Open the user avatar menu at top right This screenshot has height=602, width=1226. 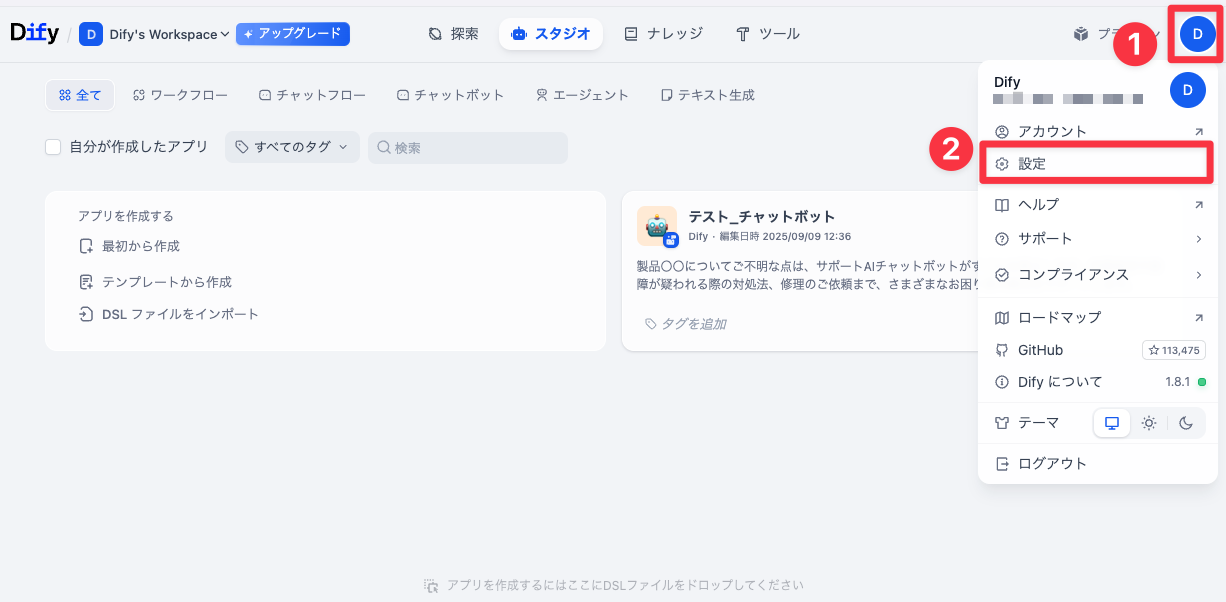pyautogui.click(x=1197, y=34)
